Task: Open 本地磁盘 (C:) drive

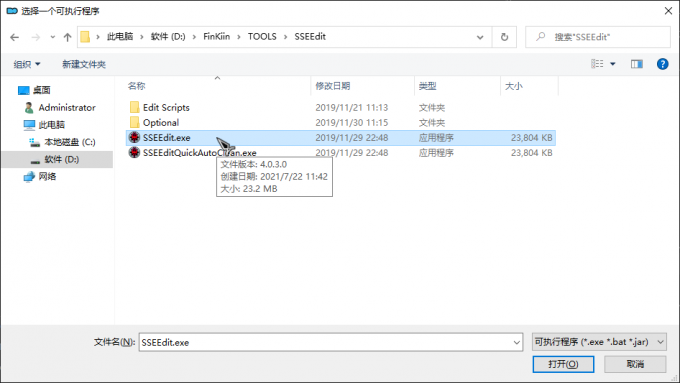Action: pyautogui.click(x=69, y=142)
